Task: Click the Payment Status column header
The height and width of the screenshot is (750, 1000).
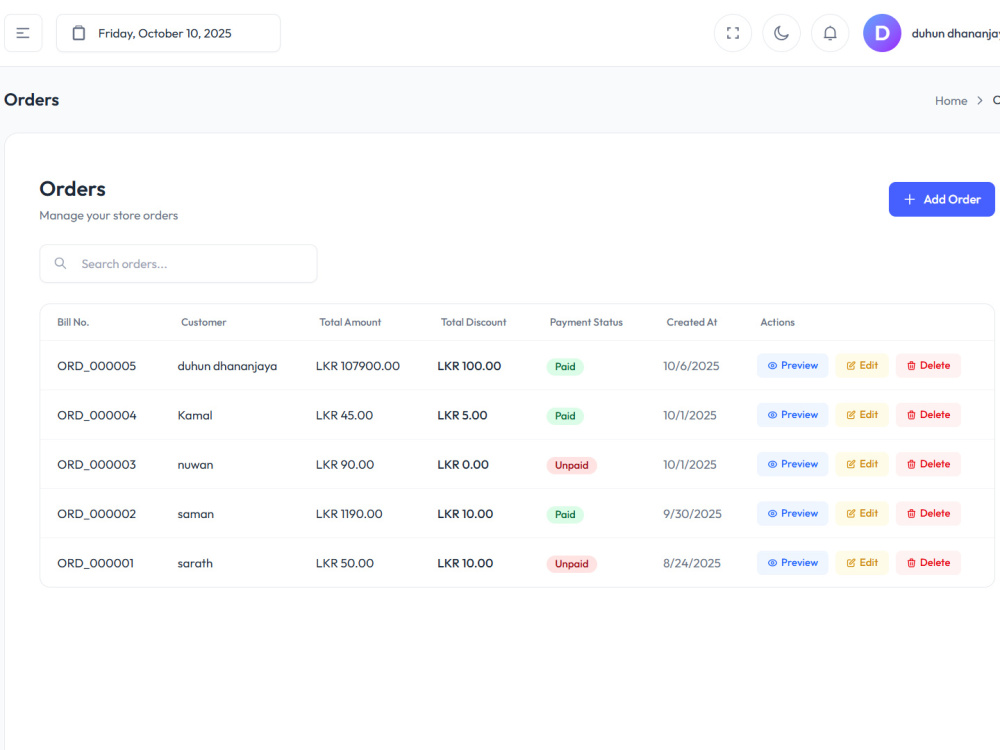Action: click(586, 322)
